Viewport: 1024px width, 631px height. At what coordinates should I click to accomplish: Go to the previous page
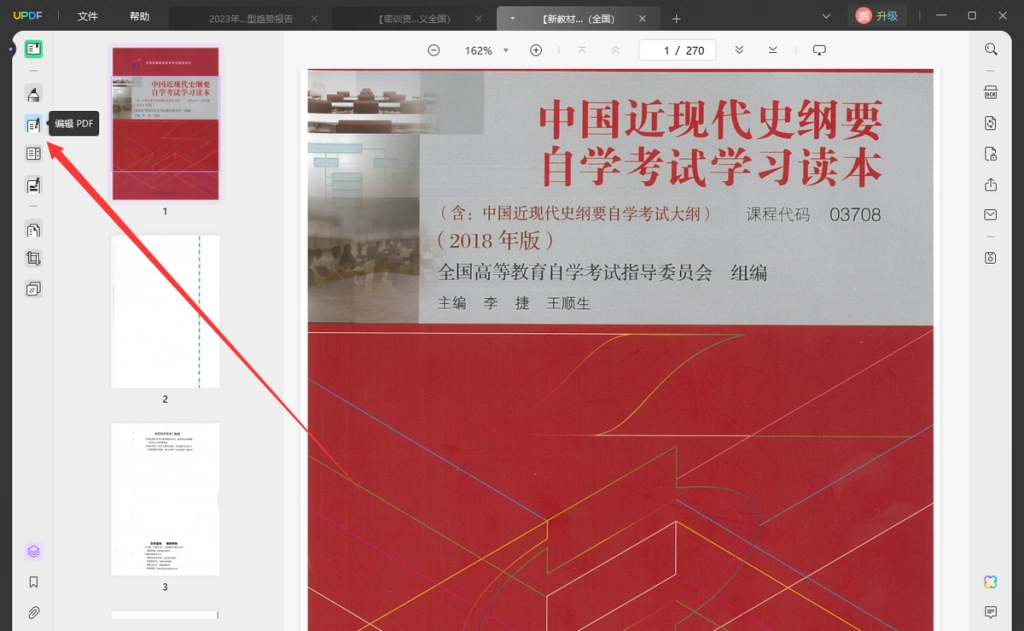point(615,50)
